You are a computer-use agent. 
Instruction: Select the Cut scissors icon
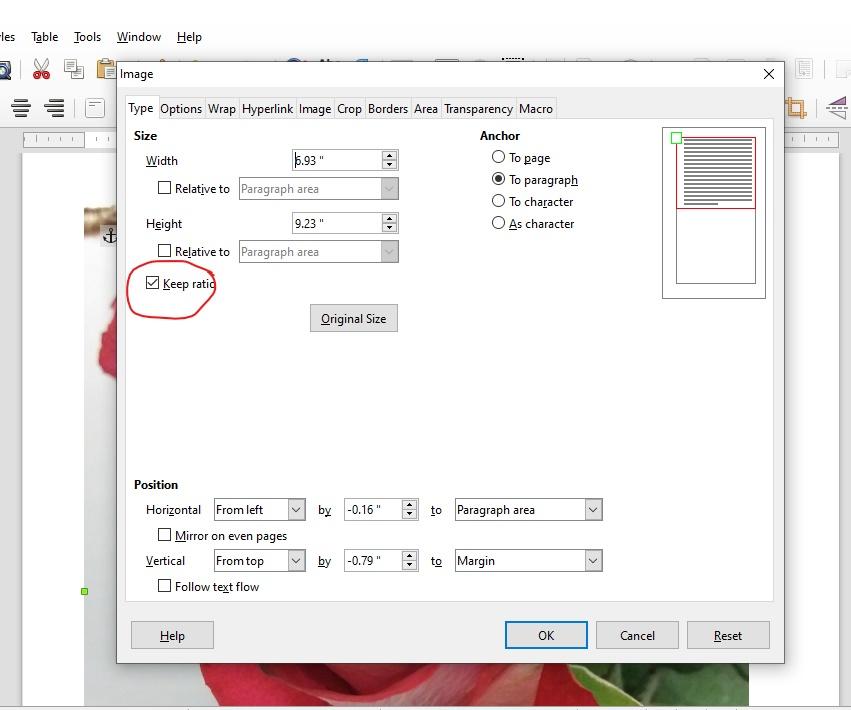pyautogui.click(x=41, y=69)
